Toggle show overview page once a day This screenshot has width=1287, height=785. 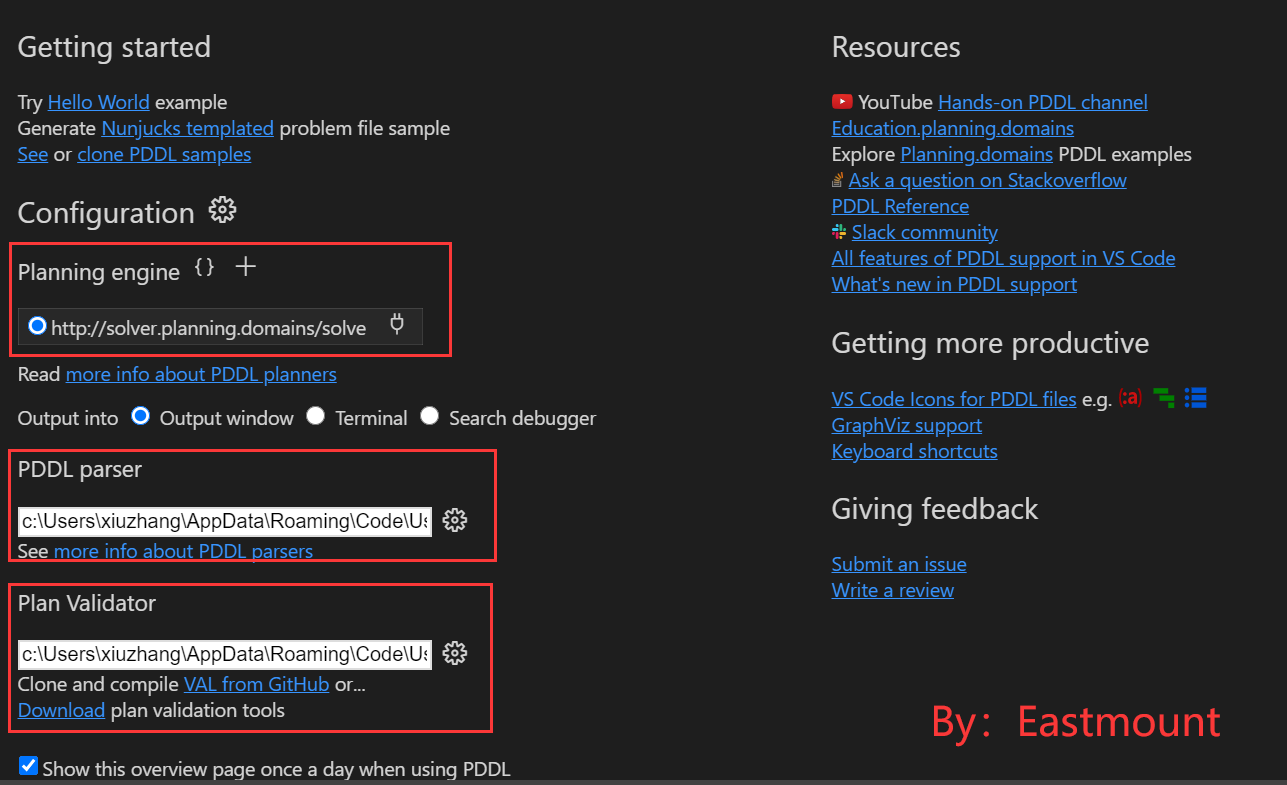pyautogui.click(x=29, y=767)
